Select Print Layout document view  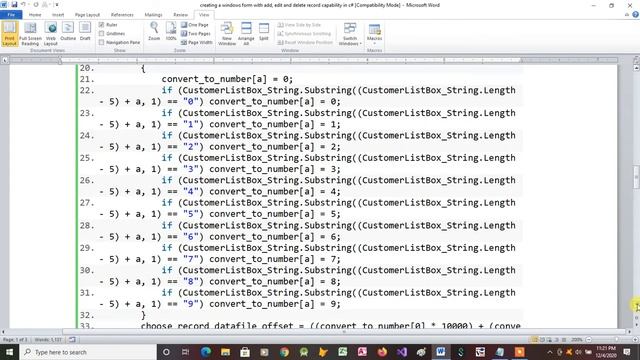(x=9, y=33)
